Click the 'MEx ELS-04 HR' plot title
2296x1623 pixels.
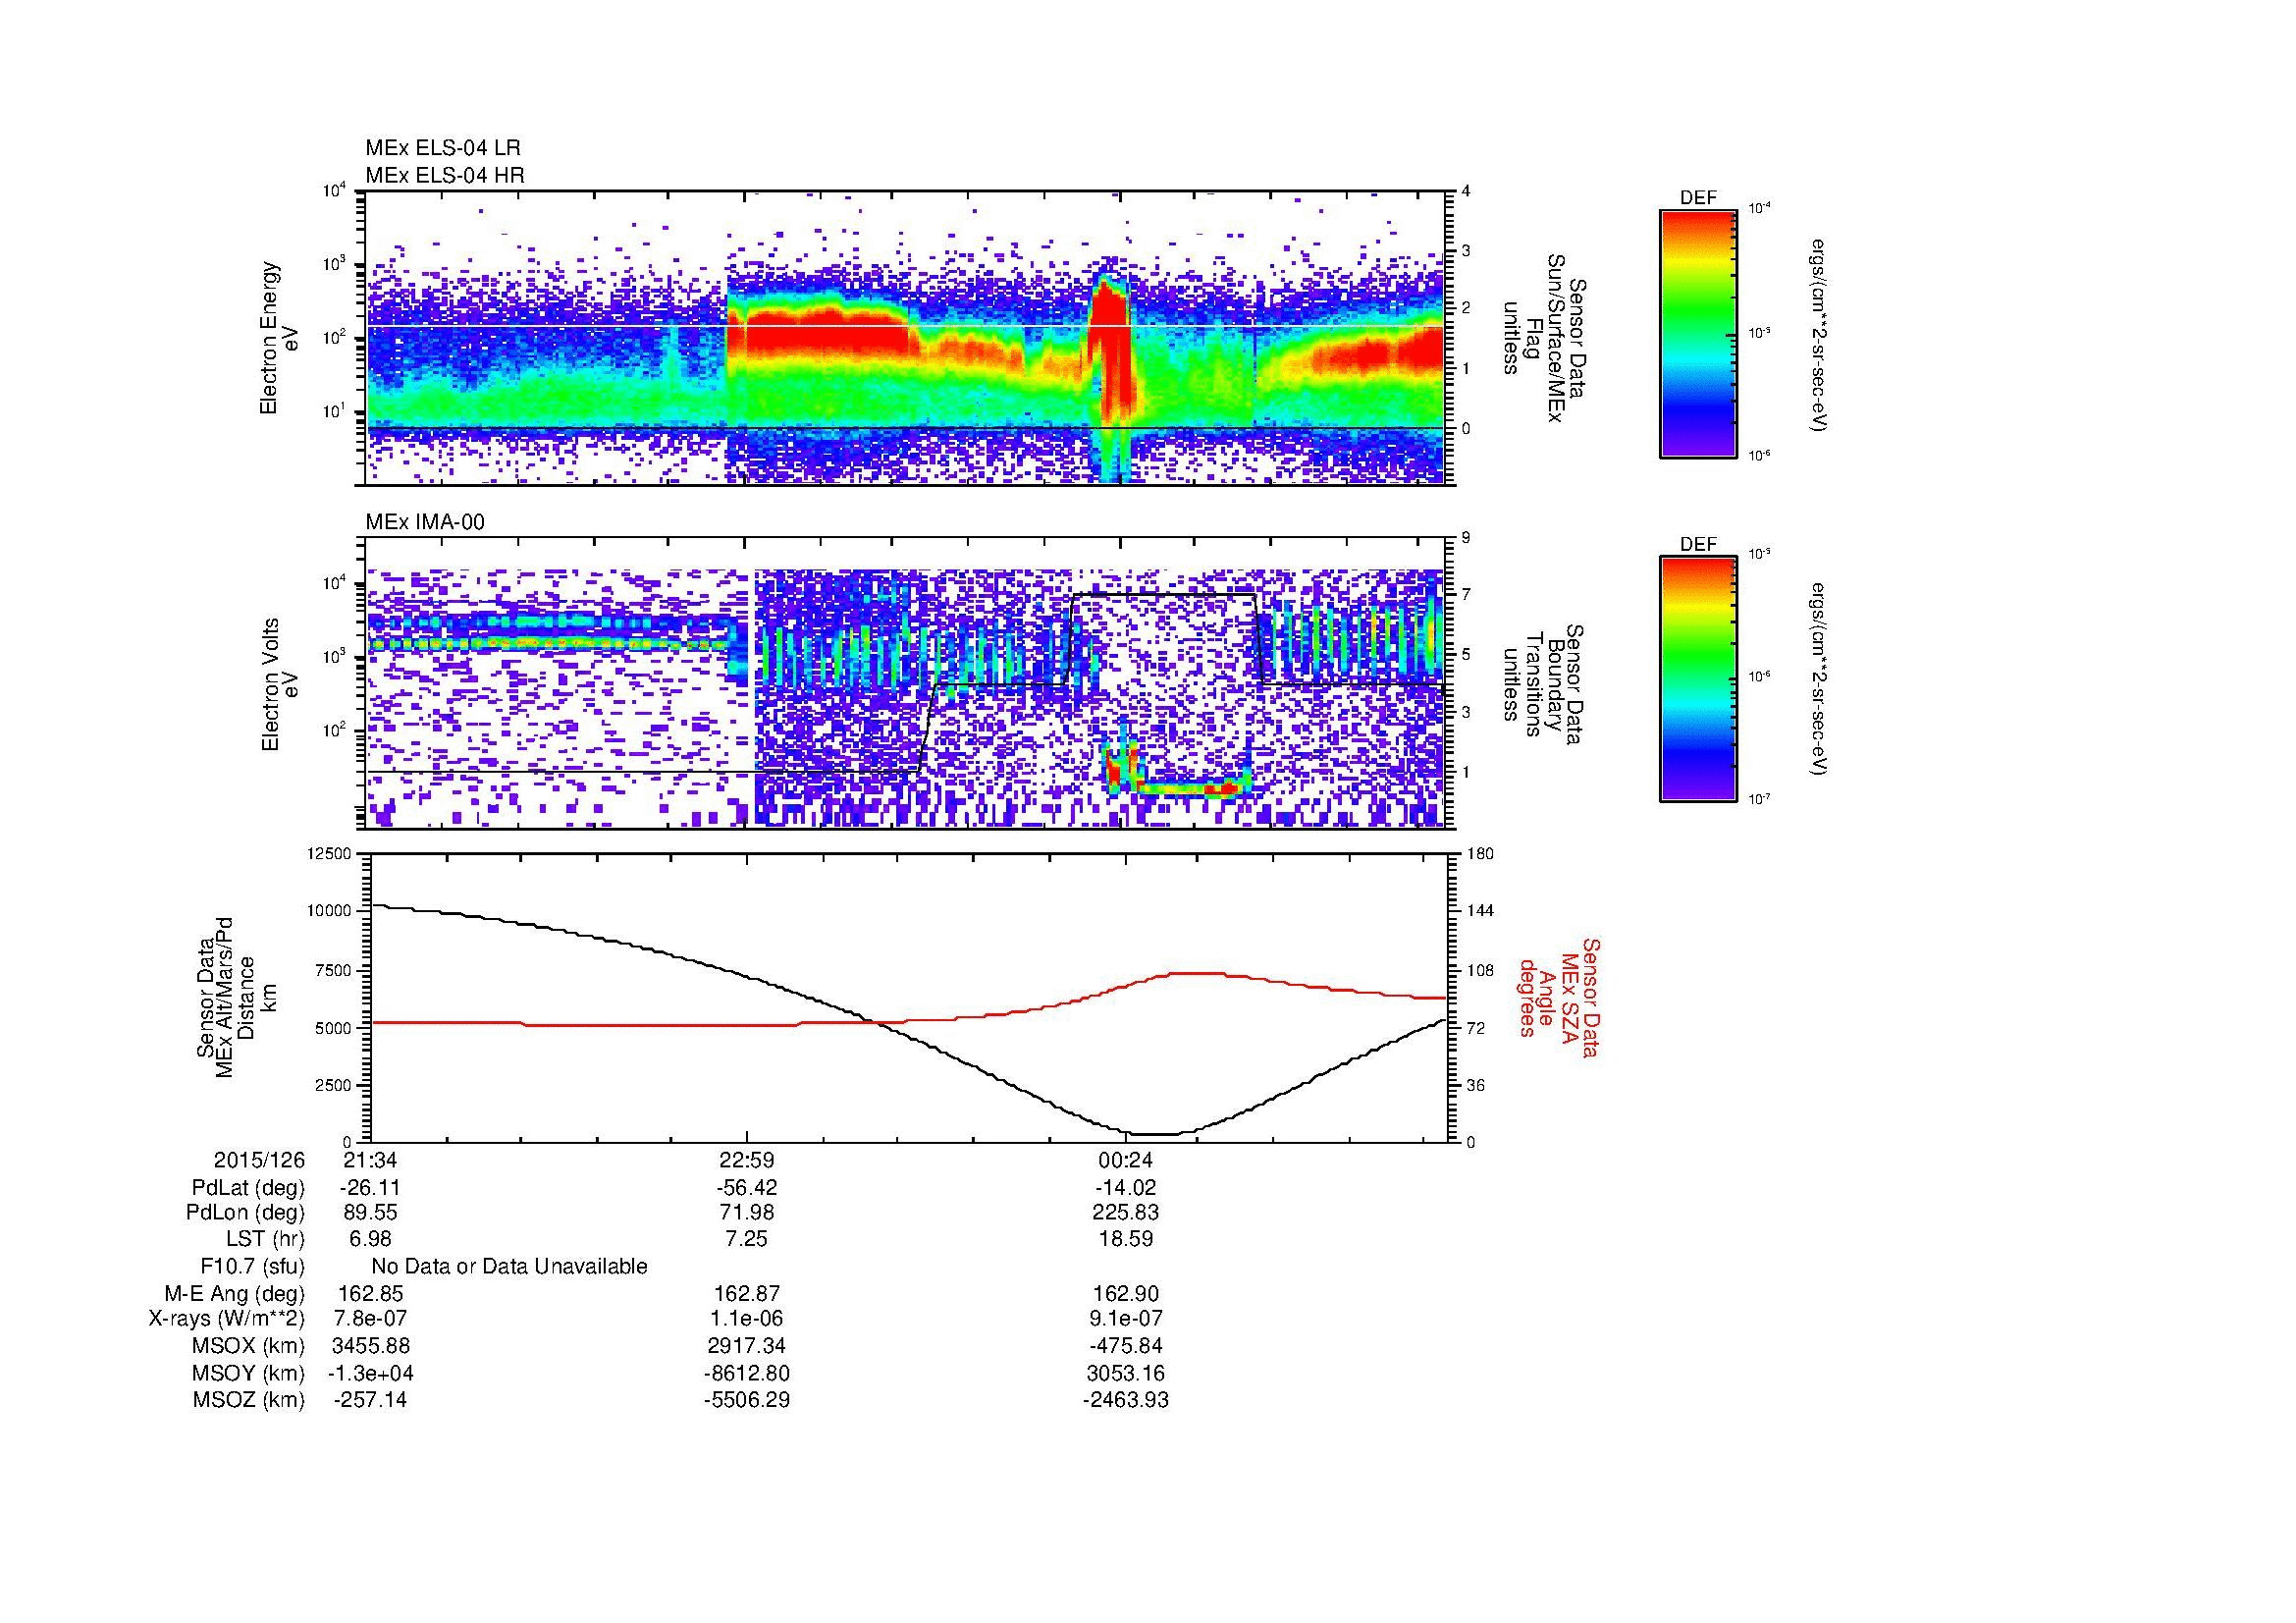(x=445, y=175)
